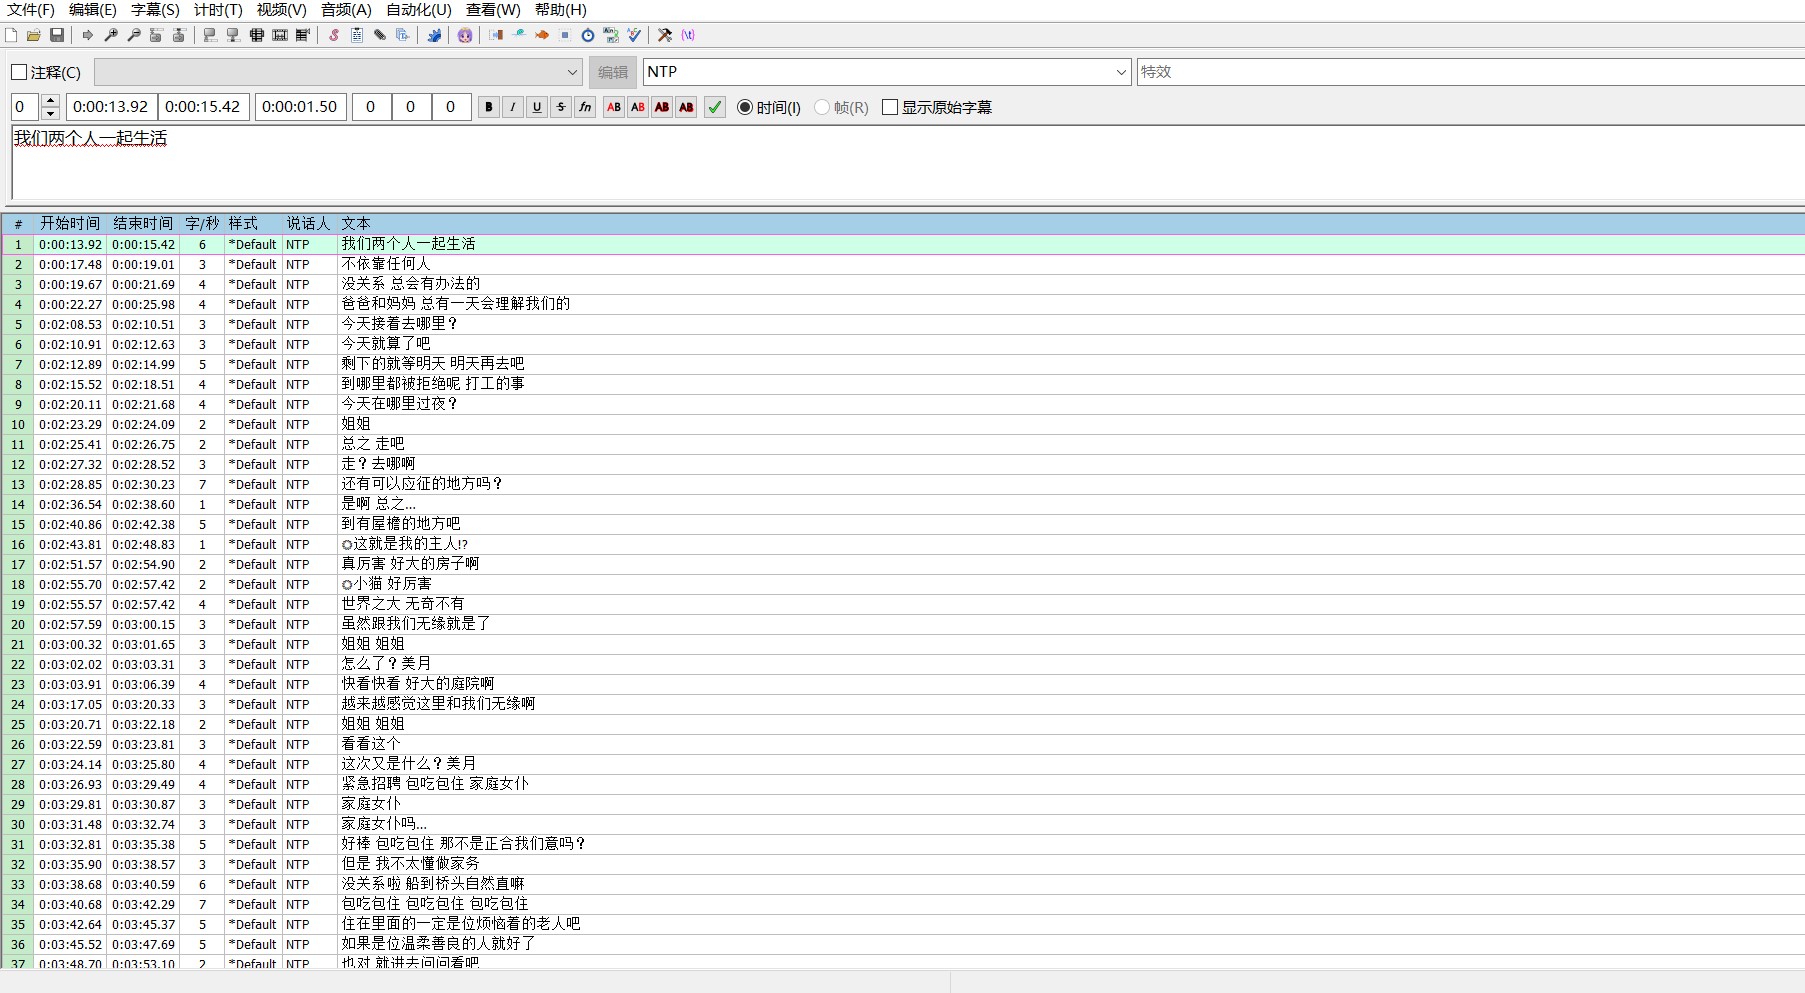Select subtitle row 但是 我不太懂做家务

(902, 864)
